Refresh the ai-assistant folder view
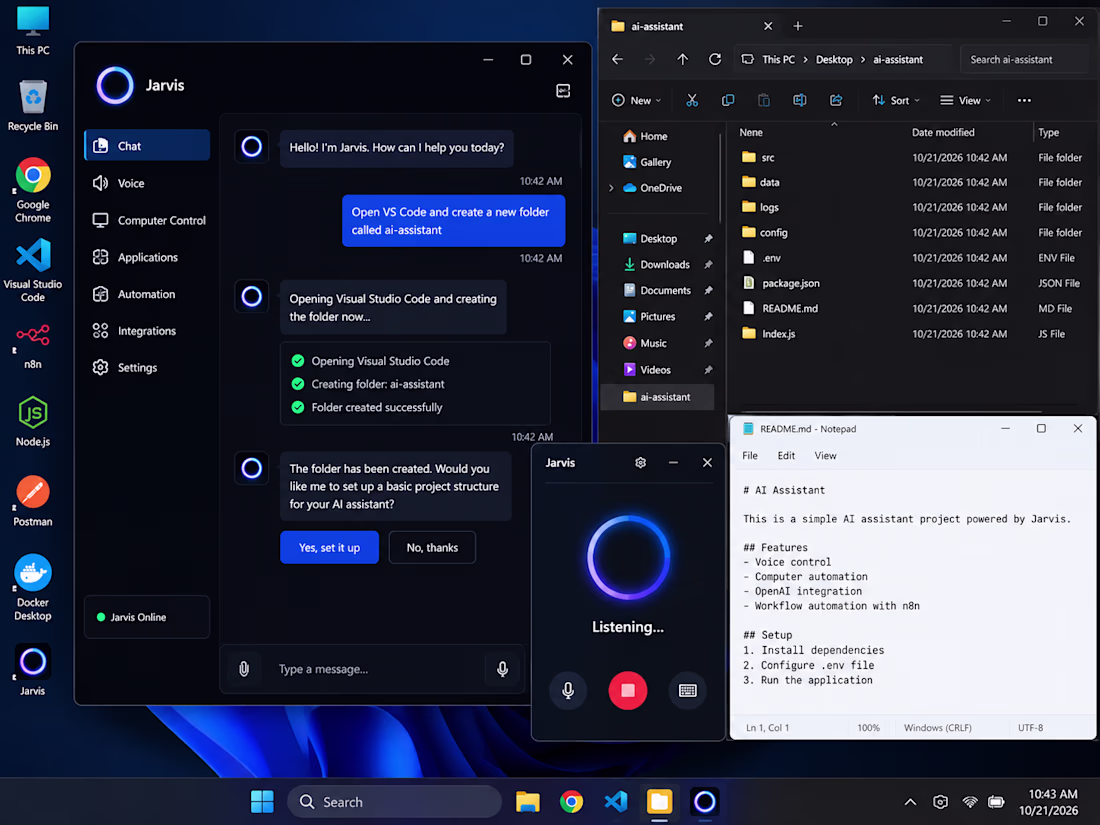Viewport: 1100px width, 825px height. (x=715, y=60)
